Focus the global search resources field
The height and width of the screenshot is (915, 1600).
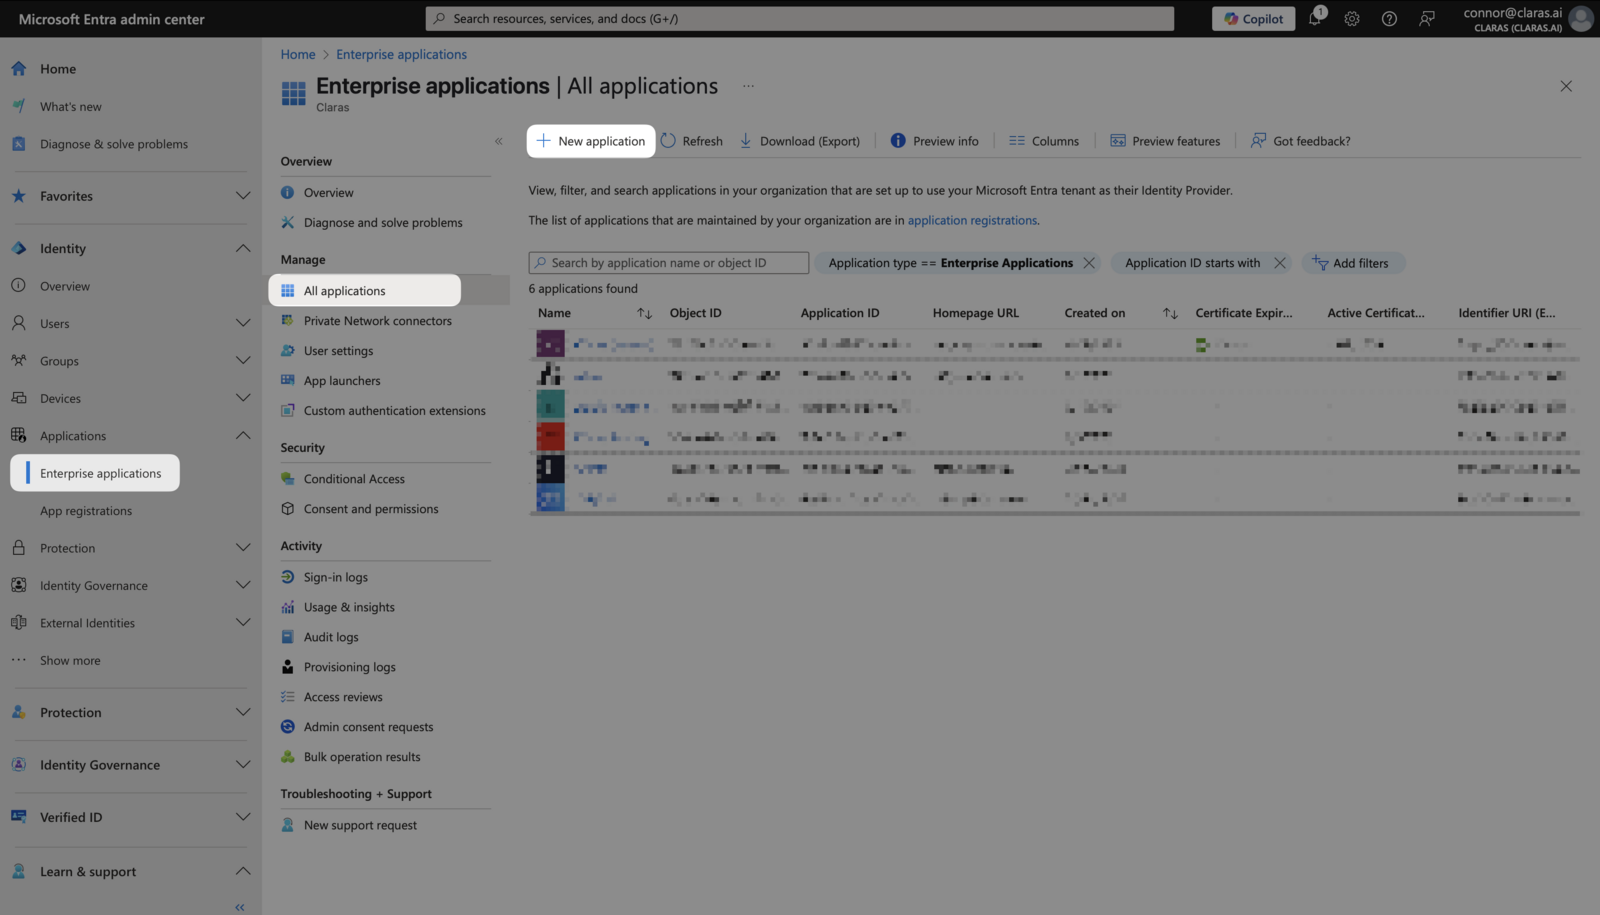(800, 18)
